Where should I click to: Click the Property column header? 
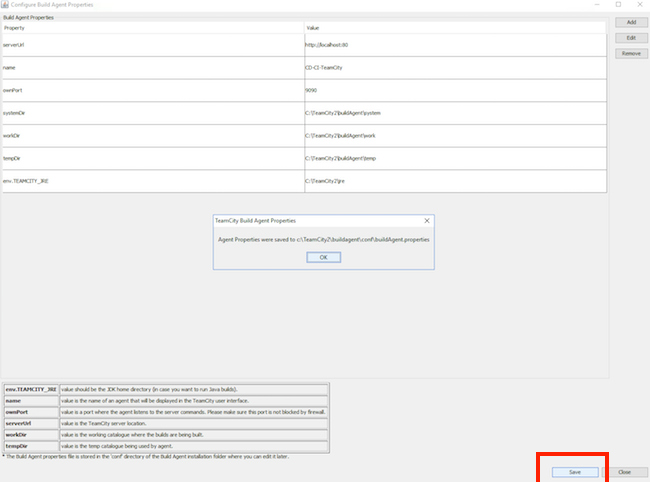pyautogui.click(x=153, y=28)
